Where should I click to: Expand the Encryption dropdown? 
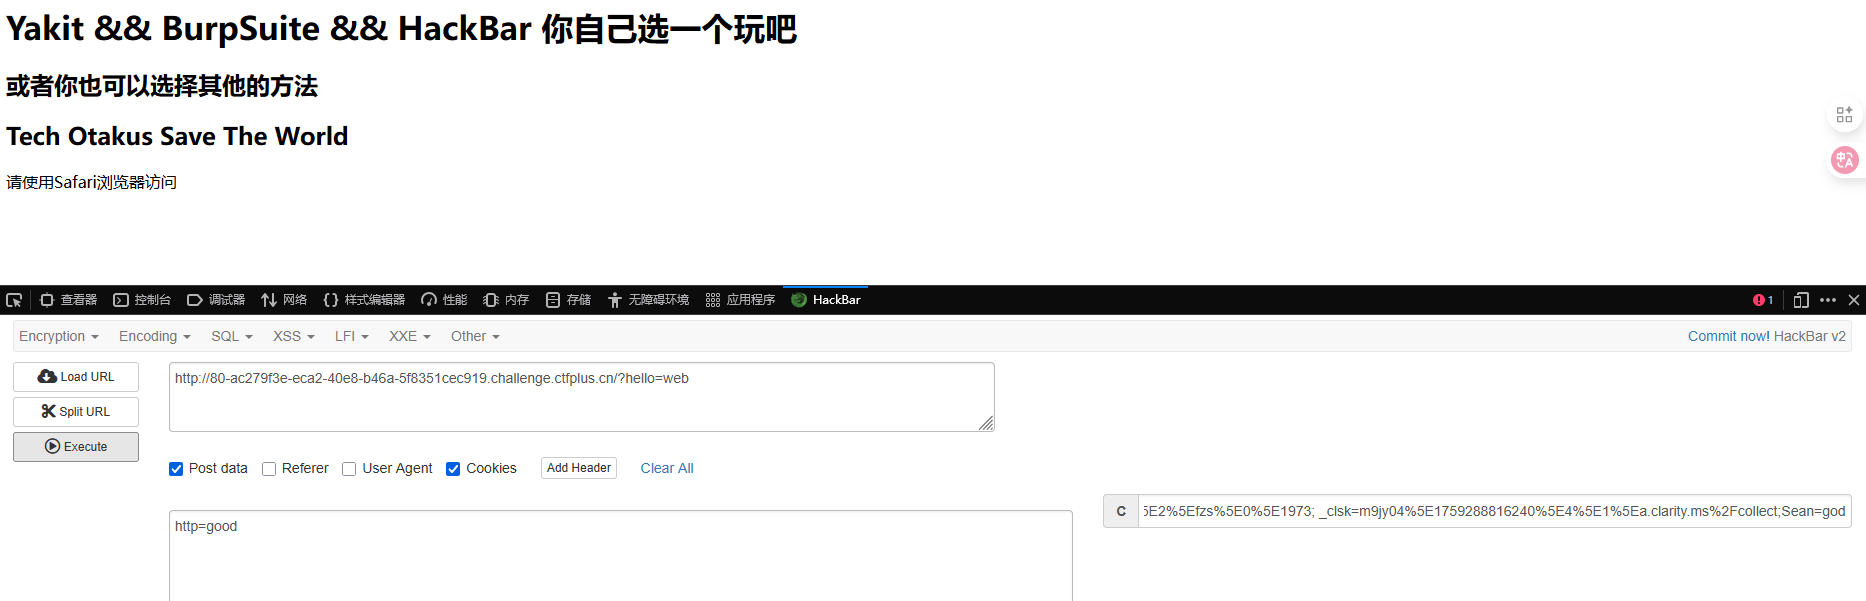click(59, 336)
